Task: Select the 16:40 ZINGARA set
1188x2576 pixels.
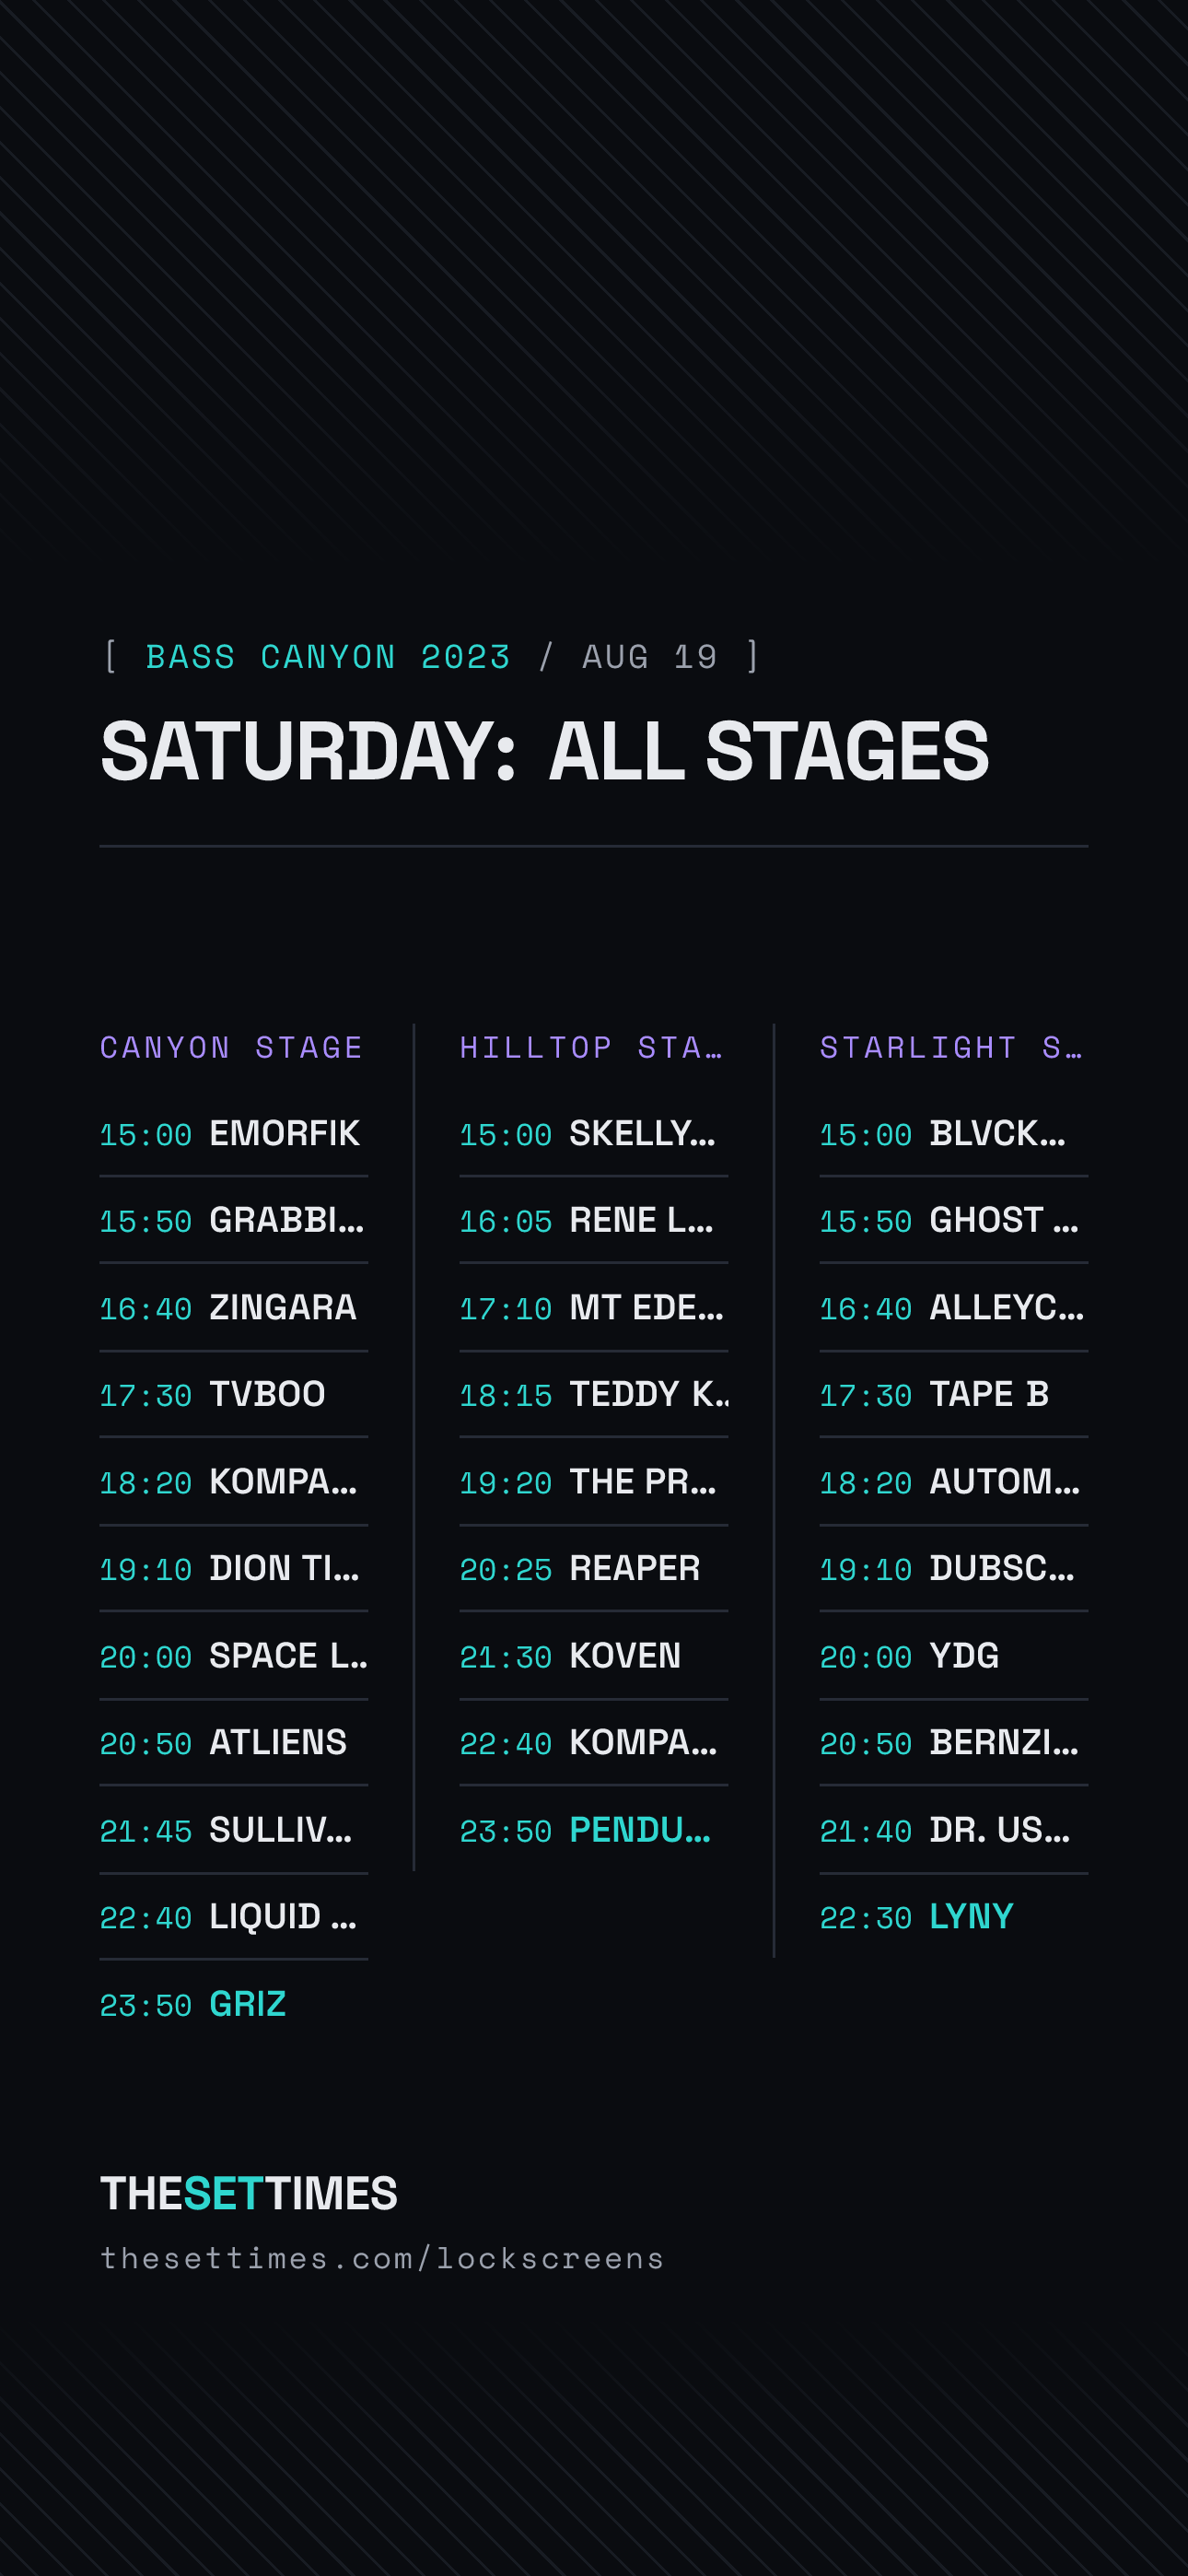Action: [x=234, y=1308]
